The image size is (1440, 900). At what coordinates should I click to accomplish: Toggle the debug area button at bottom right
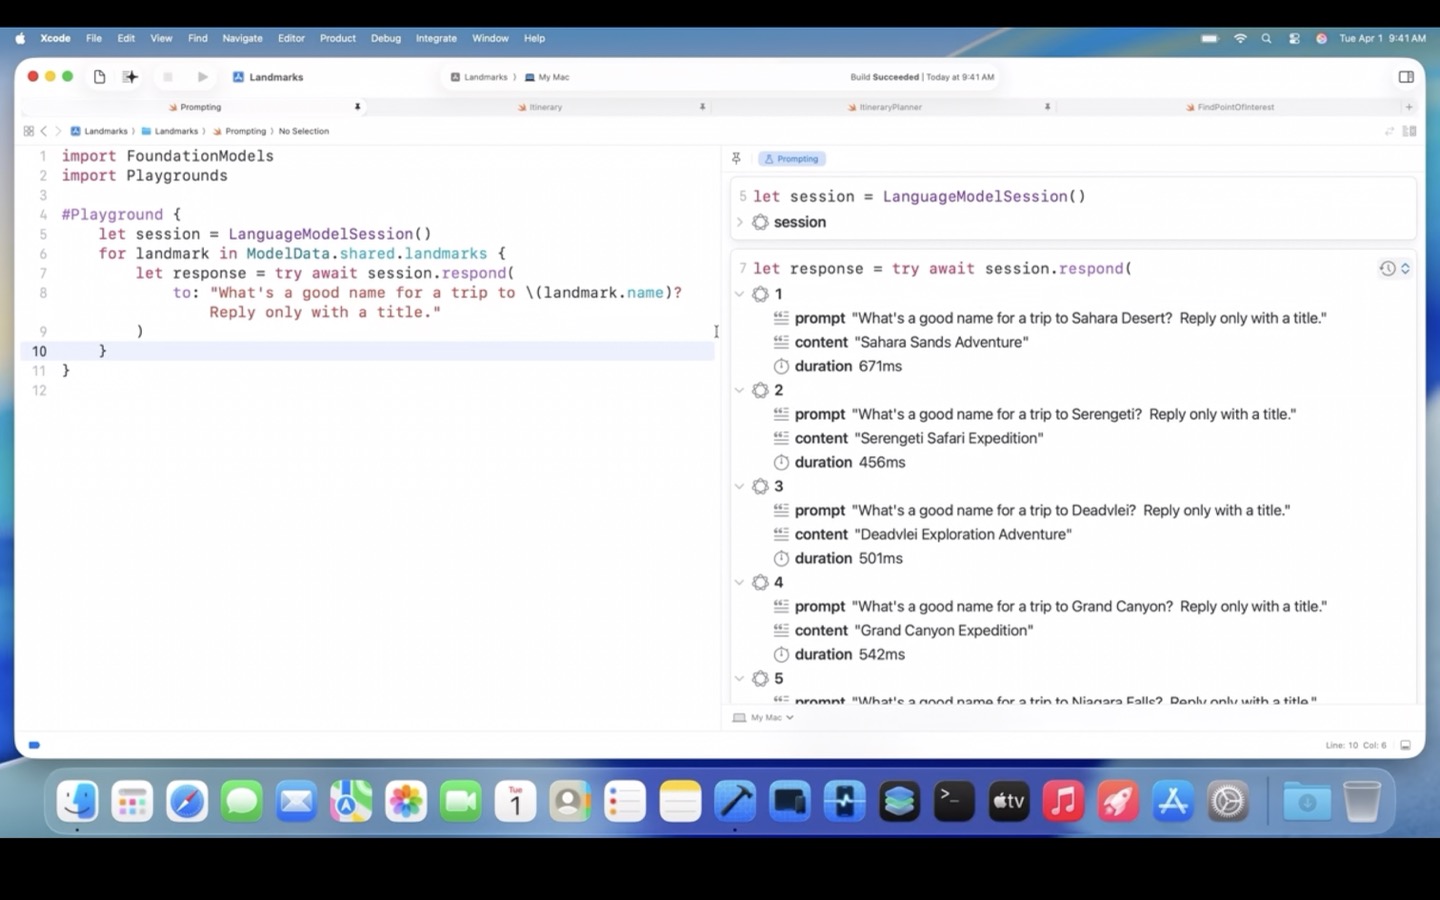1405,745
